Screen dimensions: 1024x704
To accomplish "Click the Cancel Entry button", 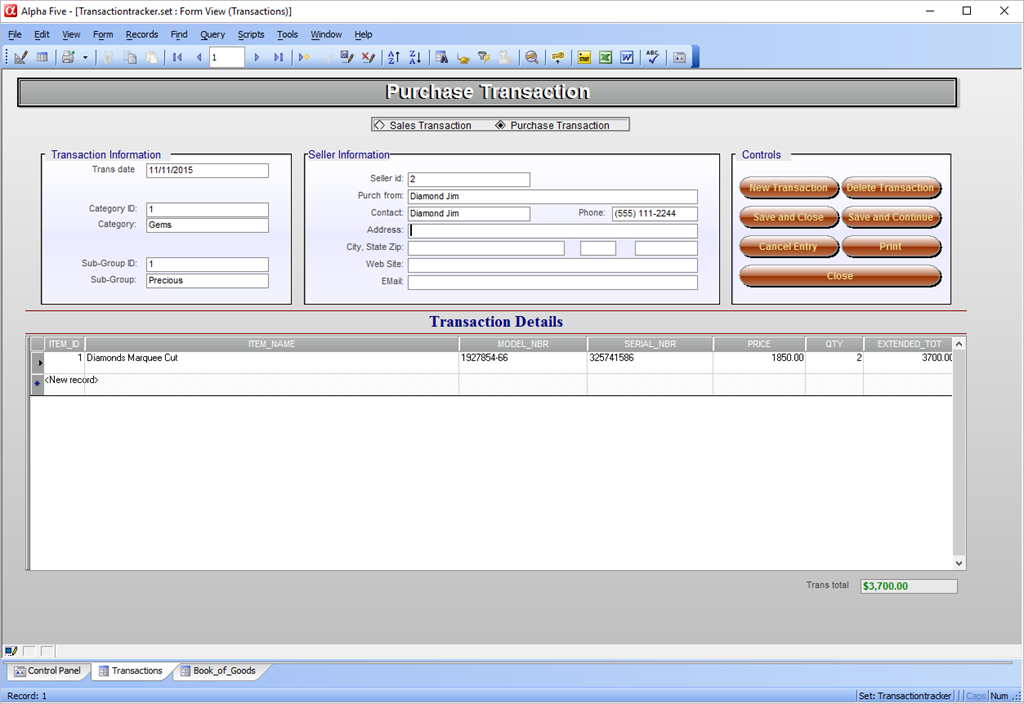I will [788, 246].
